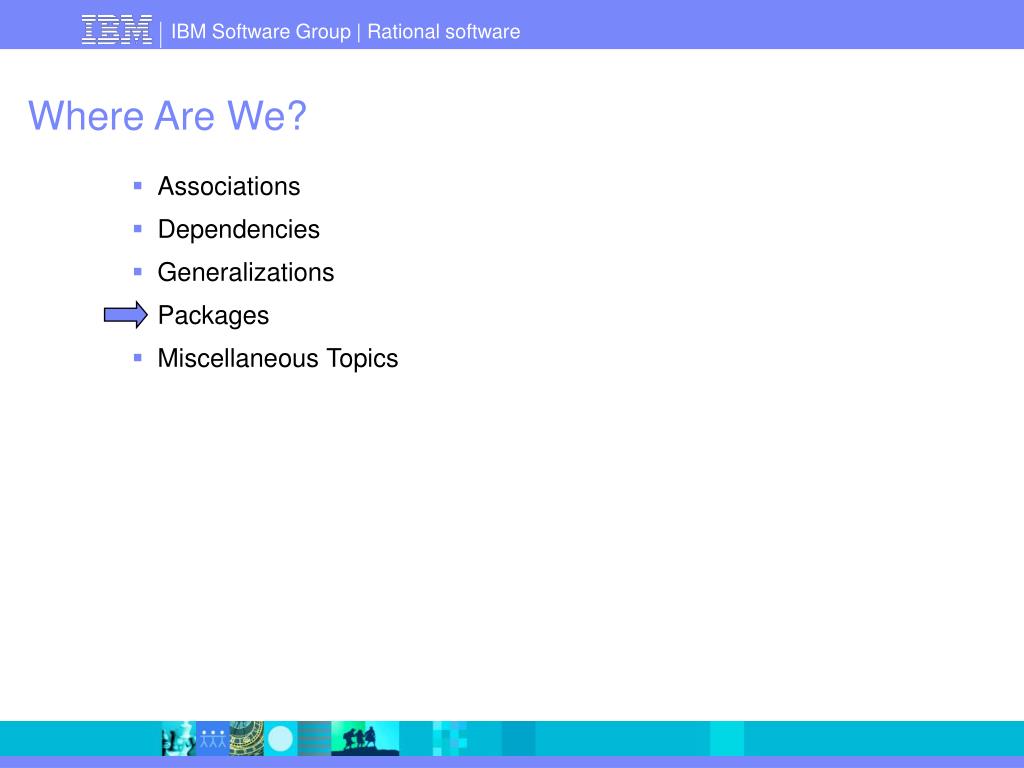
Task: Select the 'Packages' list item
Action: point(213,315)
